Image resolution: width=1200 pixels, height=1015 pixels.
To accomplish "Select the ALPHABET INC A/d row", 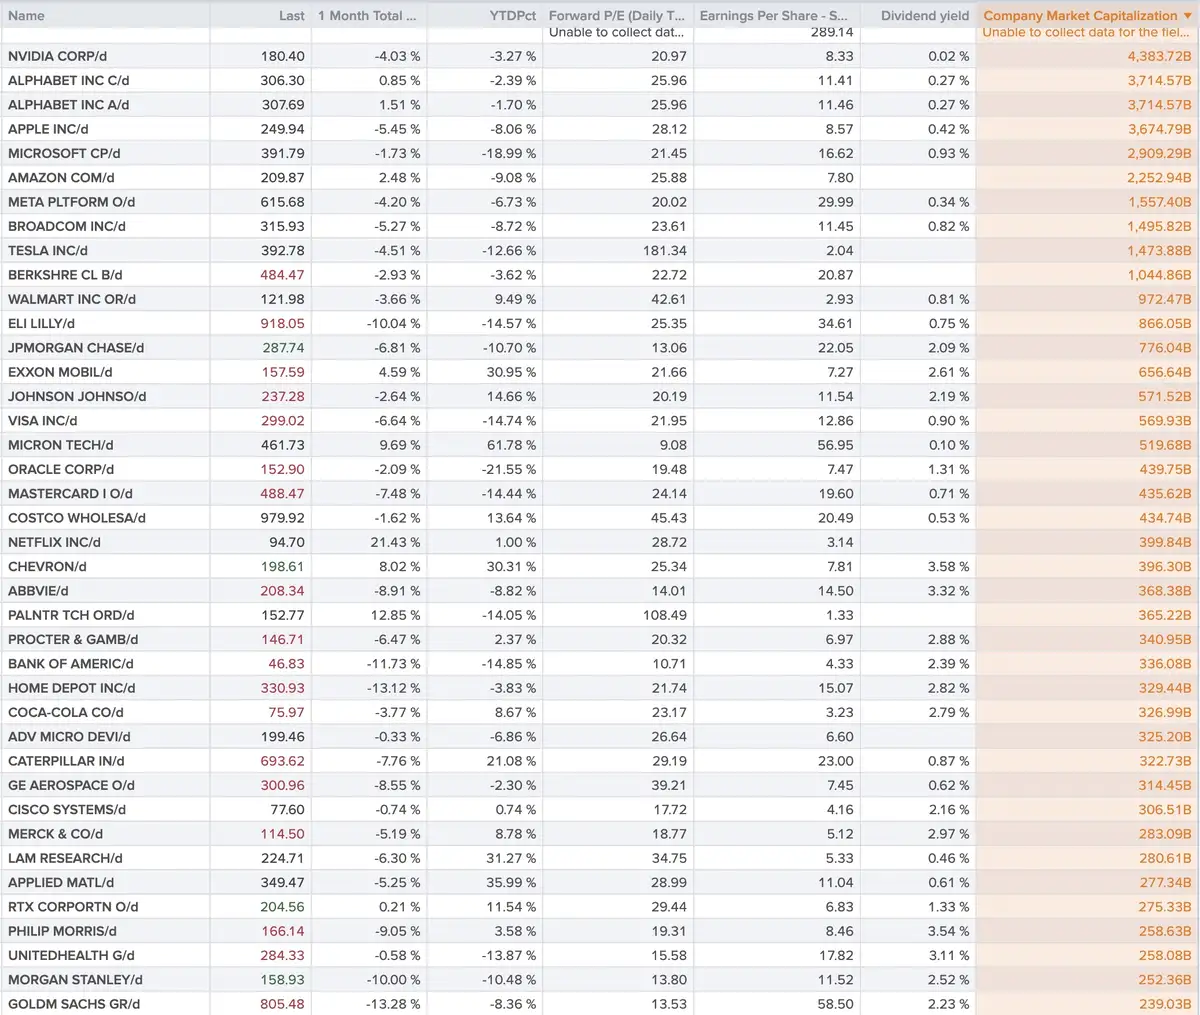I will (600, 105).
